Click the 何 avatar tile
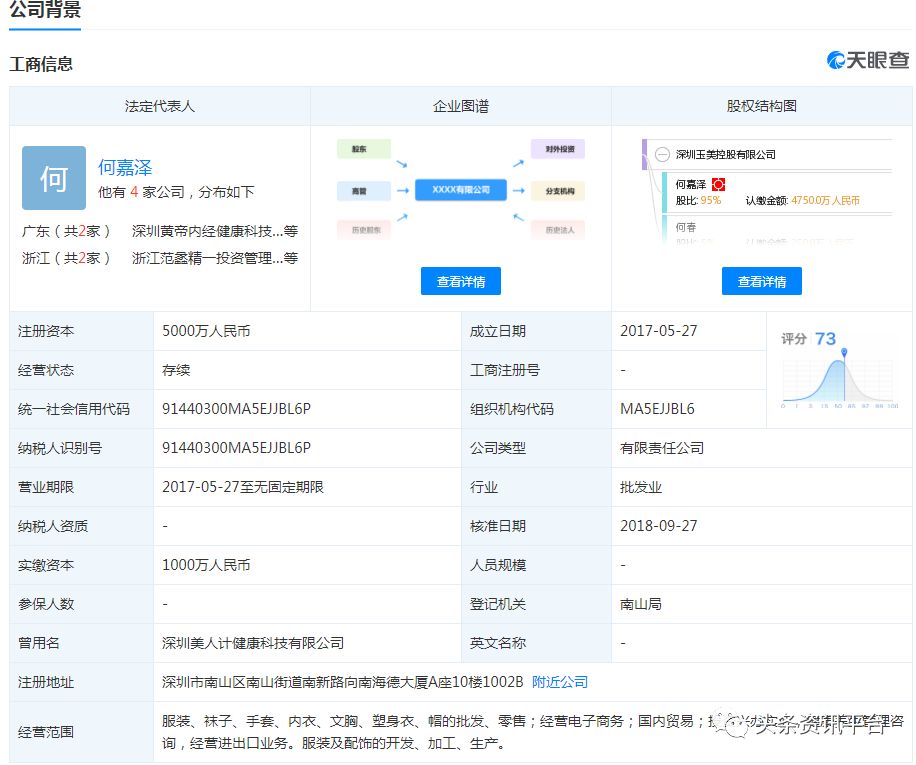916x765 pixels. click(54, 178)
